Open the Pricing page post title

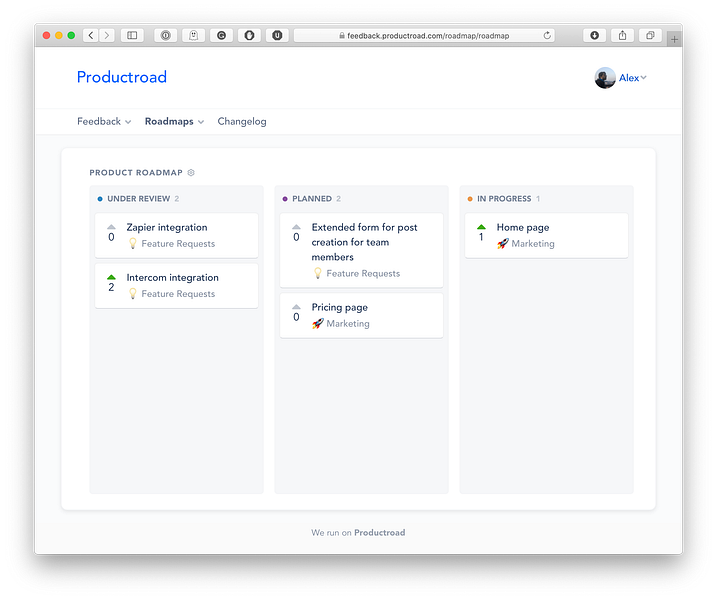tap(340, 307)
